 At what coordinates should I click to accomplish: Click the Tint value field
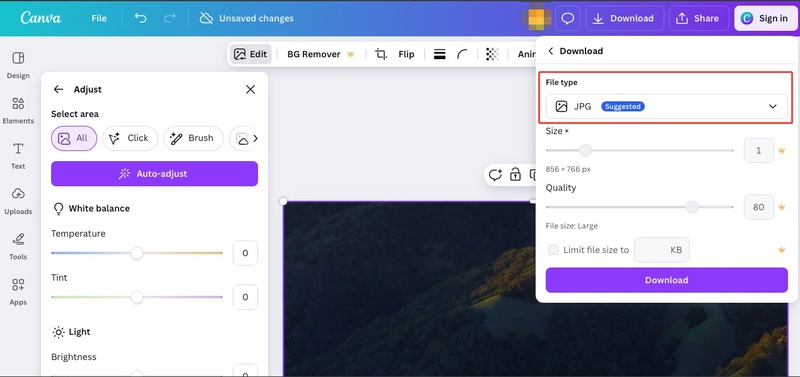[x=245, y=297]
